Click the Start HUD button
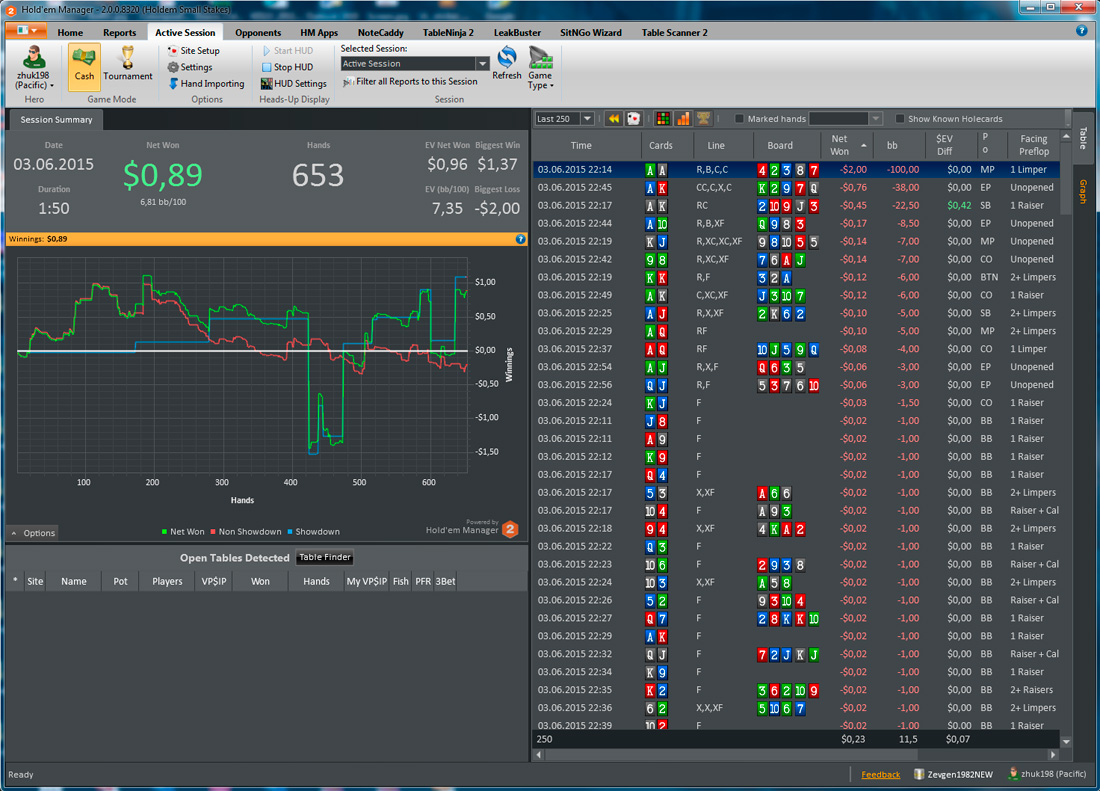The height and width of the screenshot is (791, 1100). pyautogui.click(x=288, y=50)
